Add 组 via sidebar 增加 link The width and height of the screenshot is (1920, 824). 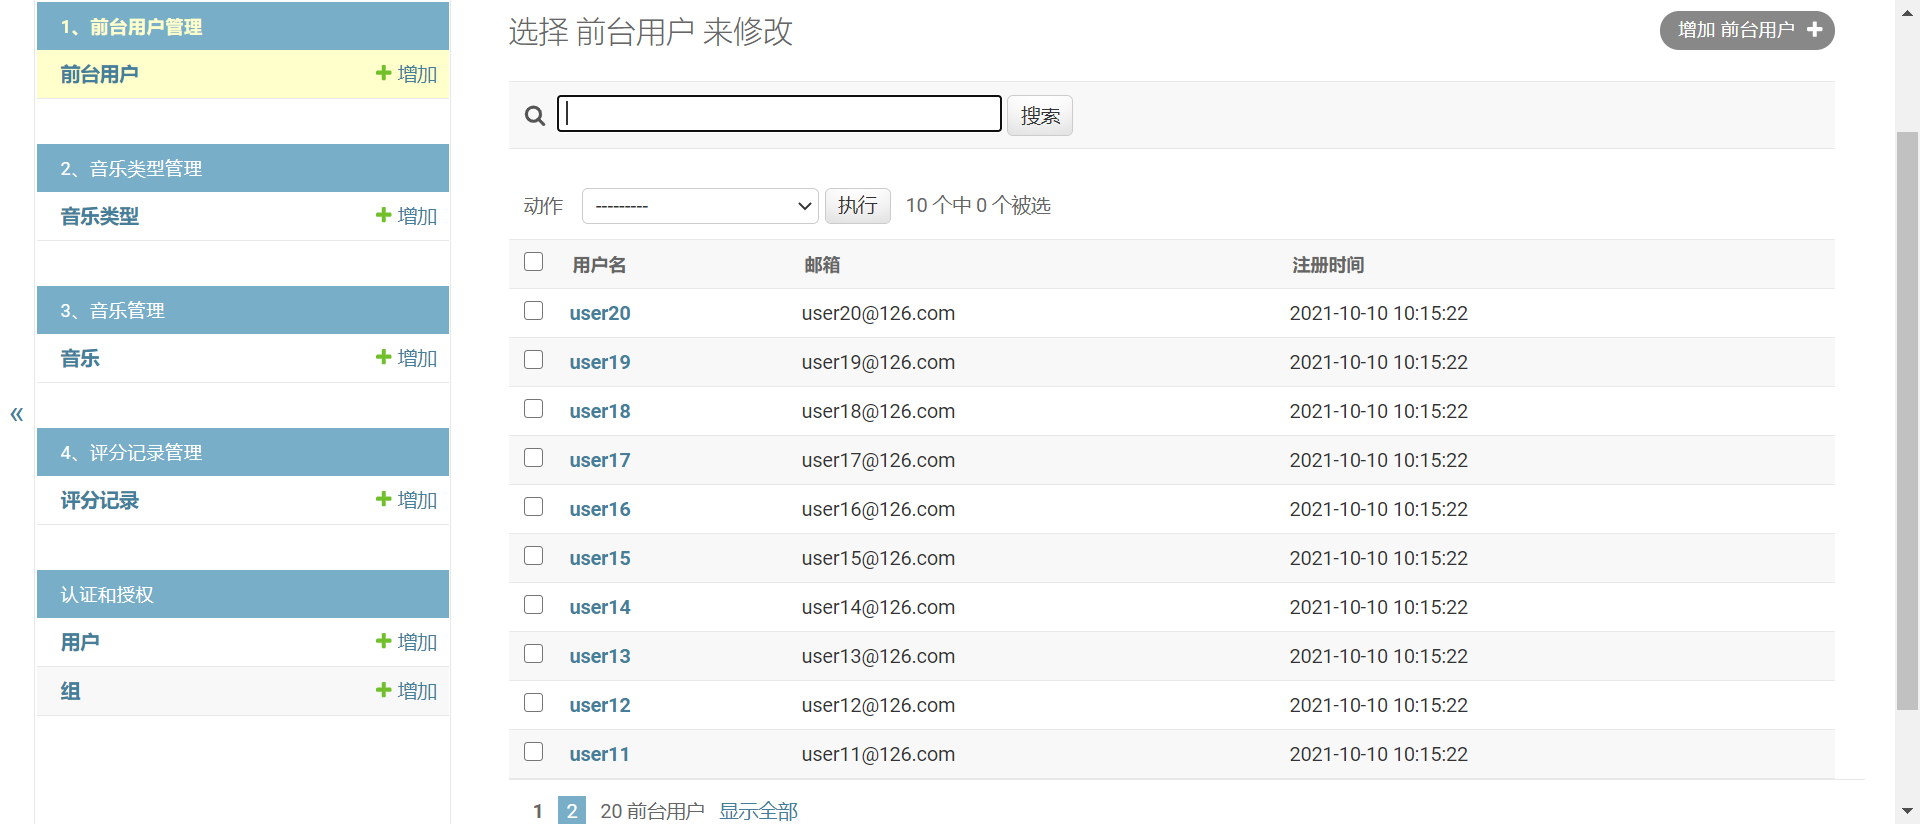407,691
